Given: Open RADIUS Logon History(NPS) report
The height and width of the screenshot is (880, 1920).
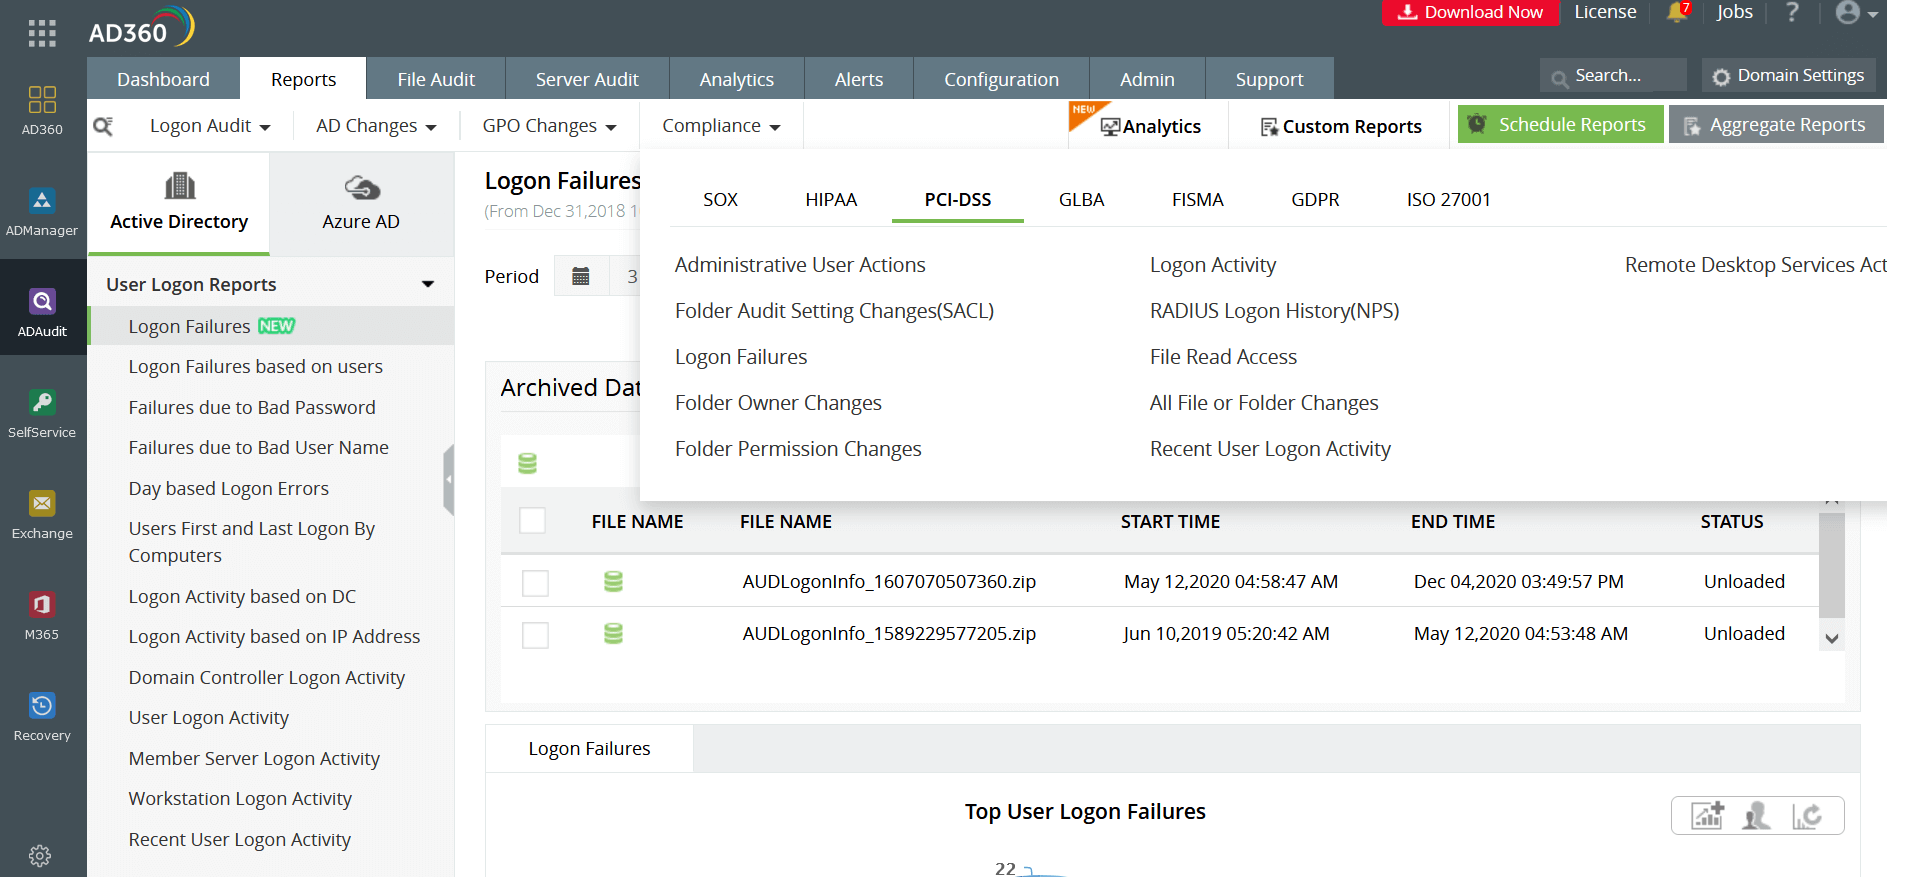Looking at the screenshot, I should pos(1274,311).
